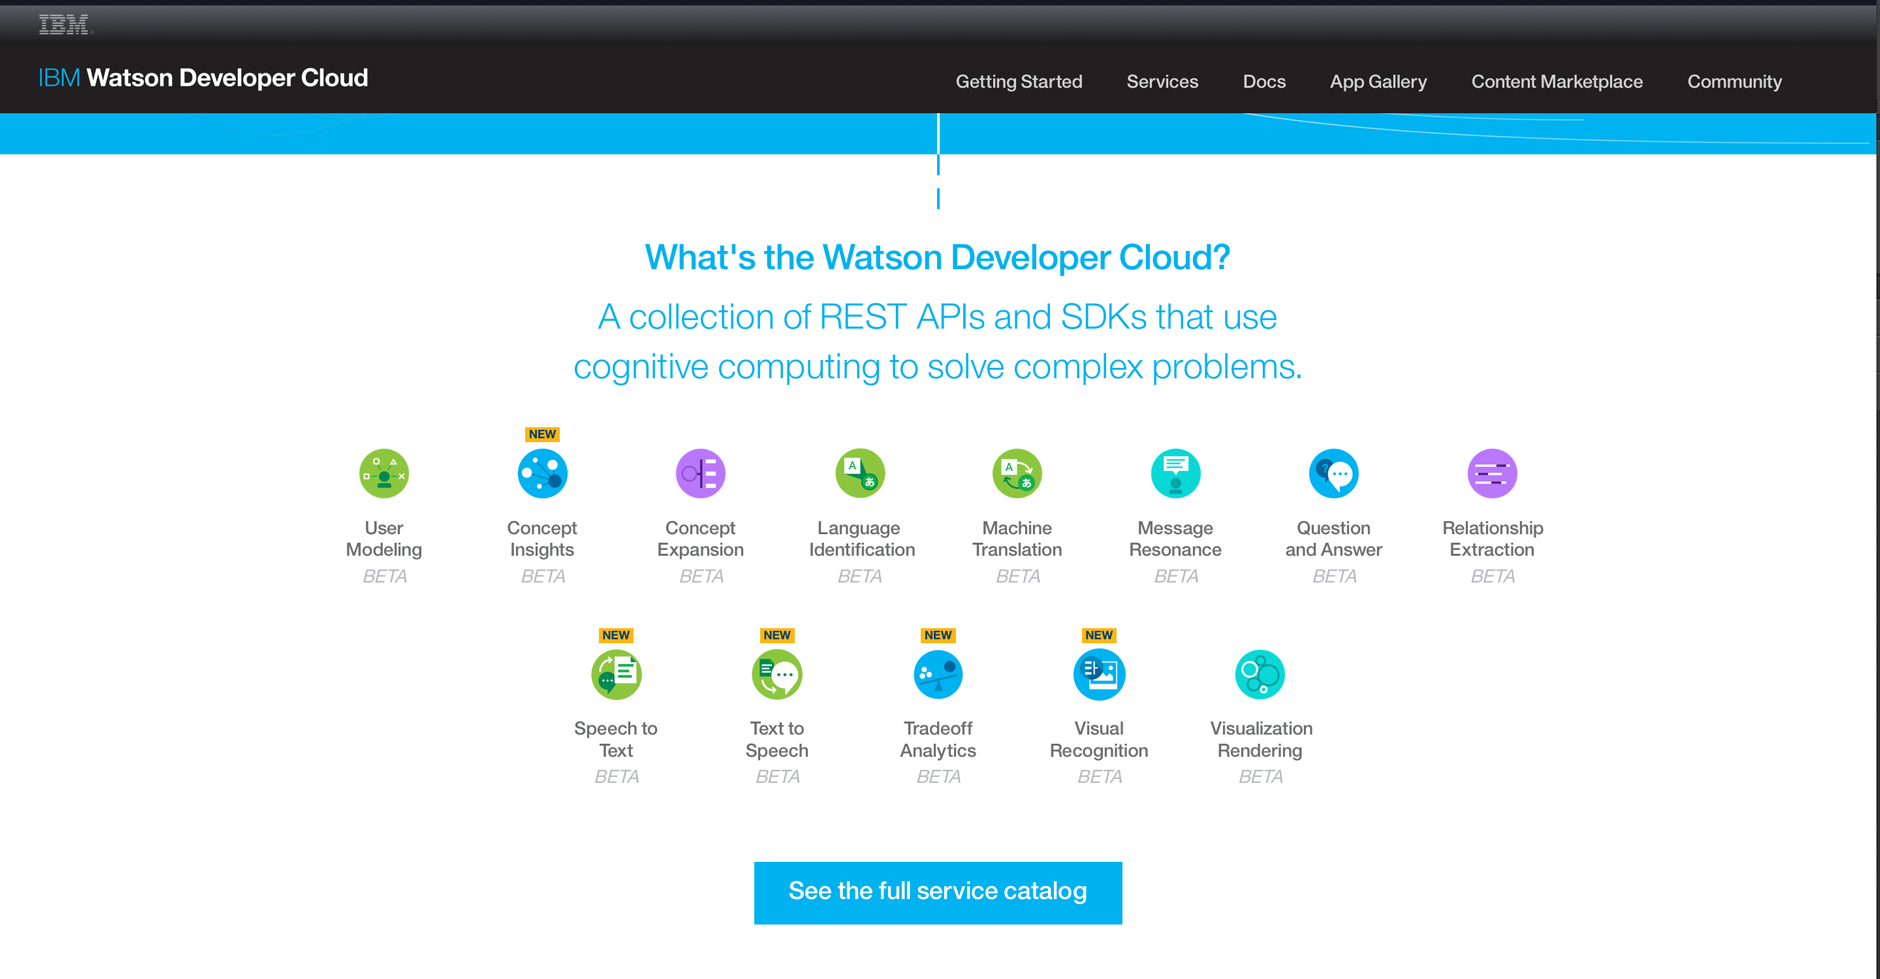Click NEW badge above Visual Recognition
The image size is (1880, 979).
[1099, 635]
